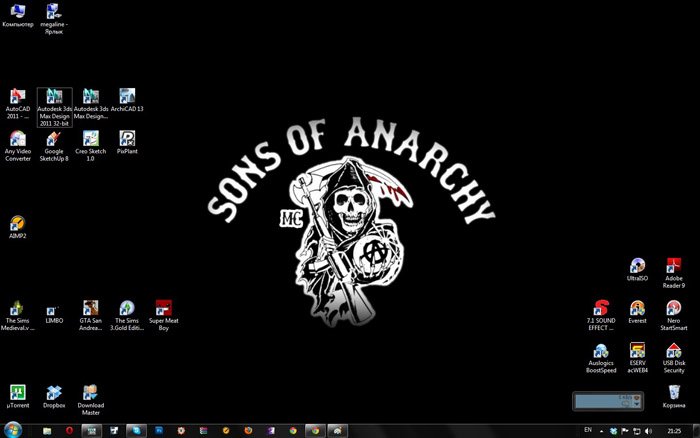Viewport: 700px width, 438px height.
Task: Select the Корзина recycle bin icon
Action: pyautogui.click(x=674, y=394)
